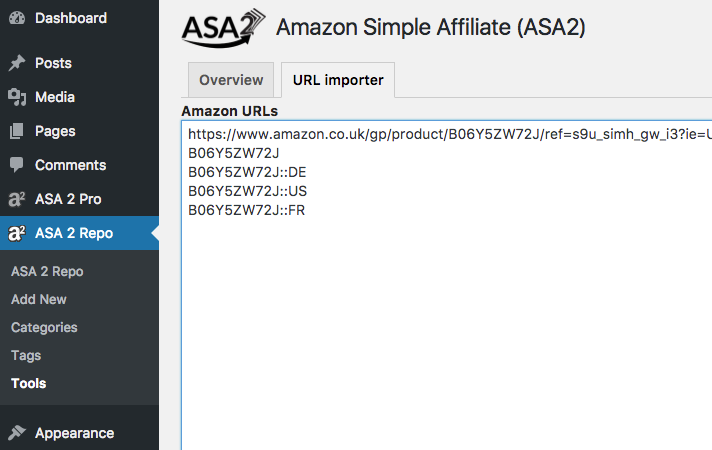
Task: Click the ASA 2 Repo sidebar icon
Action: coord(17,233)
